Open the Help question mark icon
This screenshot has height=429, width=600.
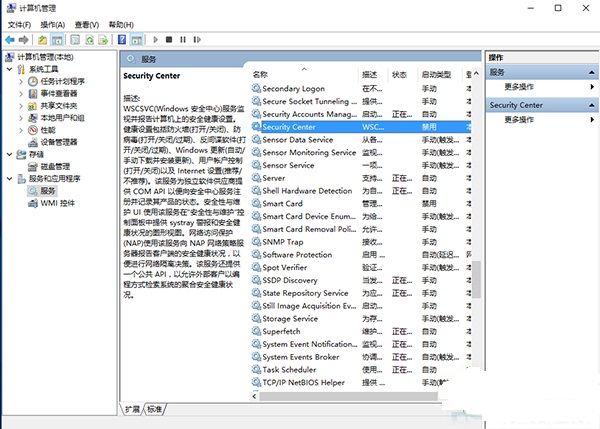pos(122,39)
